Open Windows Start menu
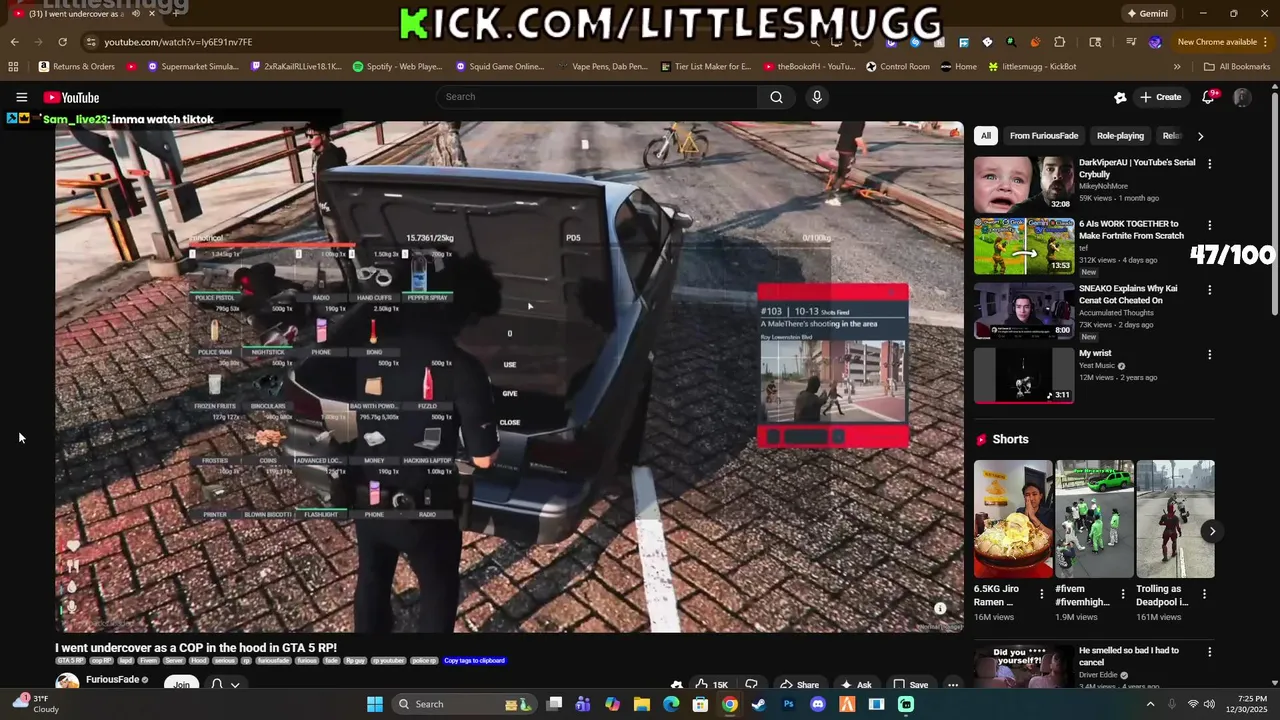 click(x=375, y=704)
